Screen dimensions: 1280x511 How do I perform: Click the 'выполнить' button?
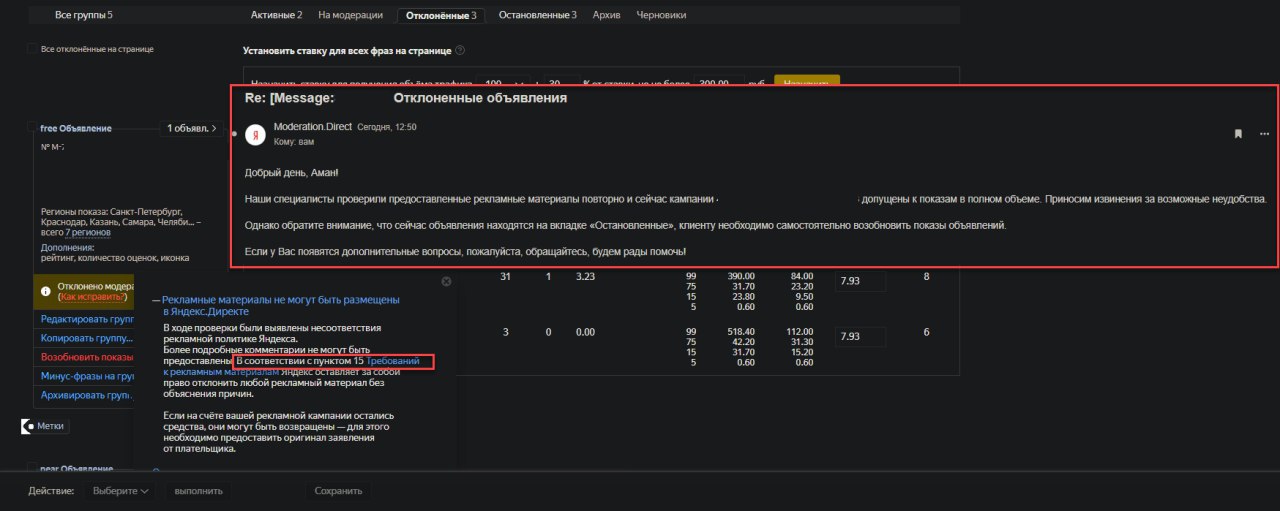[199, 491]
